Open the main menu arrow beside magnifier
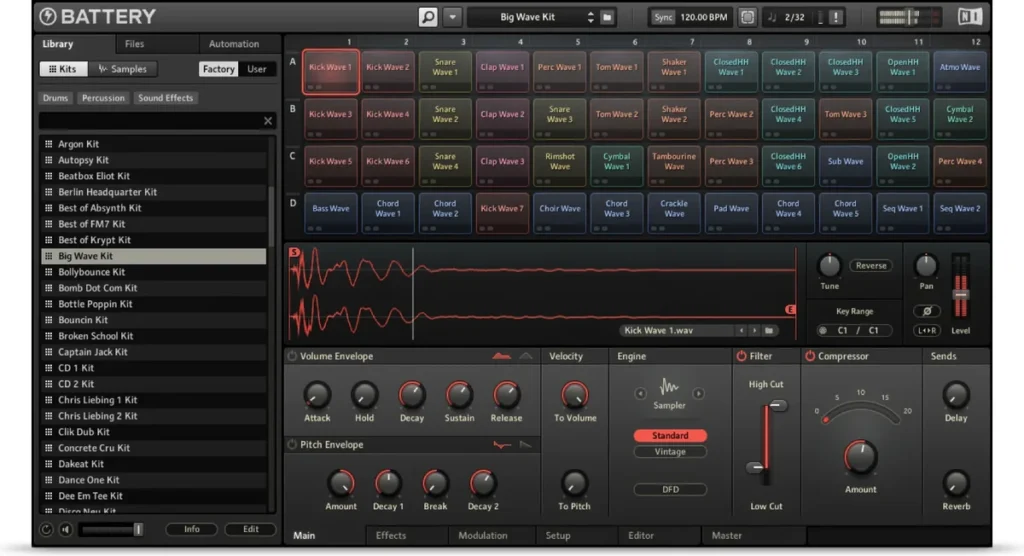This screenshot has height=556, width=1024. point(453,17)
